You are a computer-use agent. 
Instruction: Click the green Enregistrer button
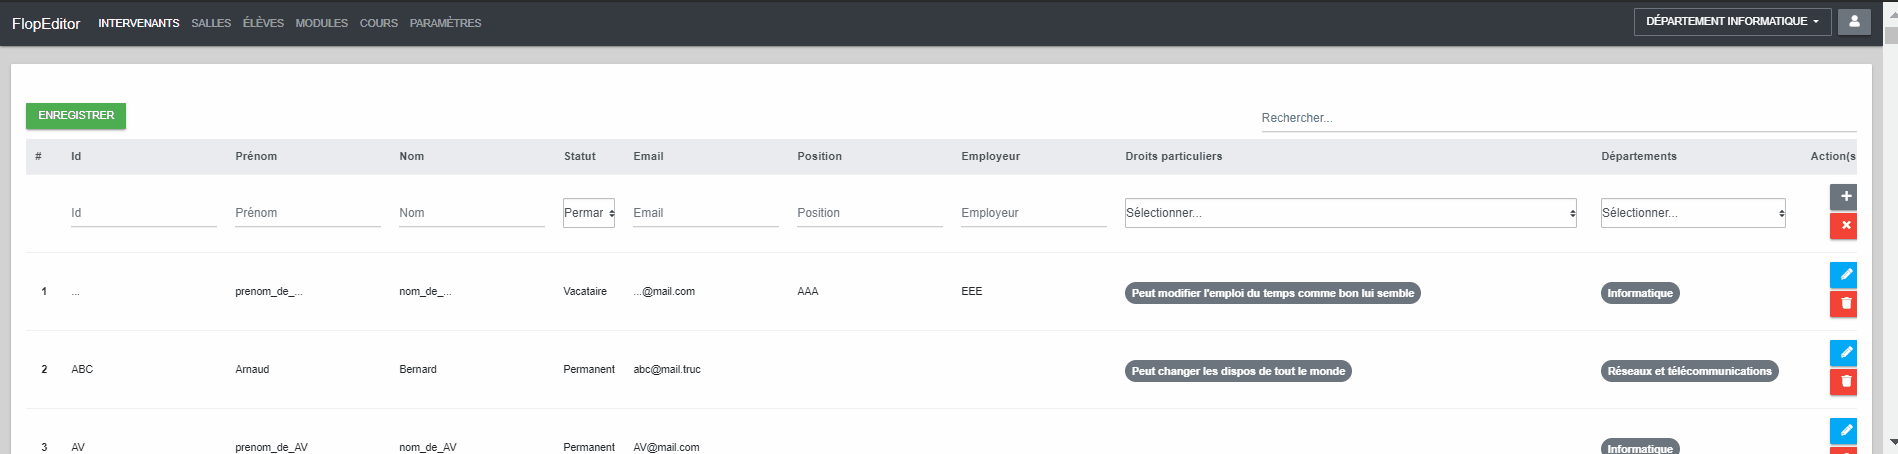tap(76, 116)
